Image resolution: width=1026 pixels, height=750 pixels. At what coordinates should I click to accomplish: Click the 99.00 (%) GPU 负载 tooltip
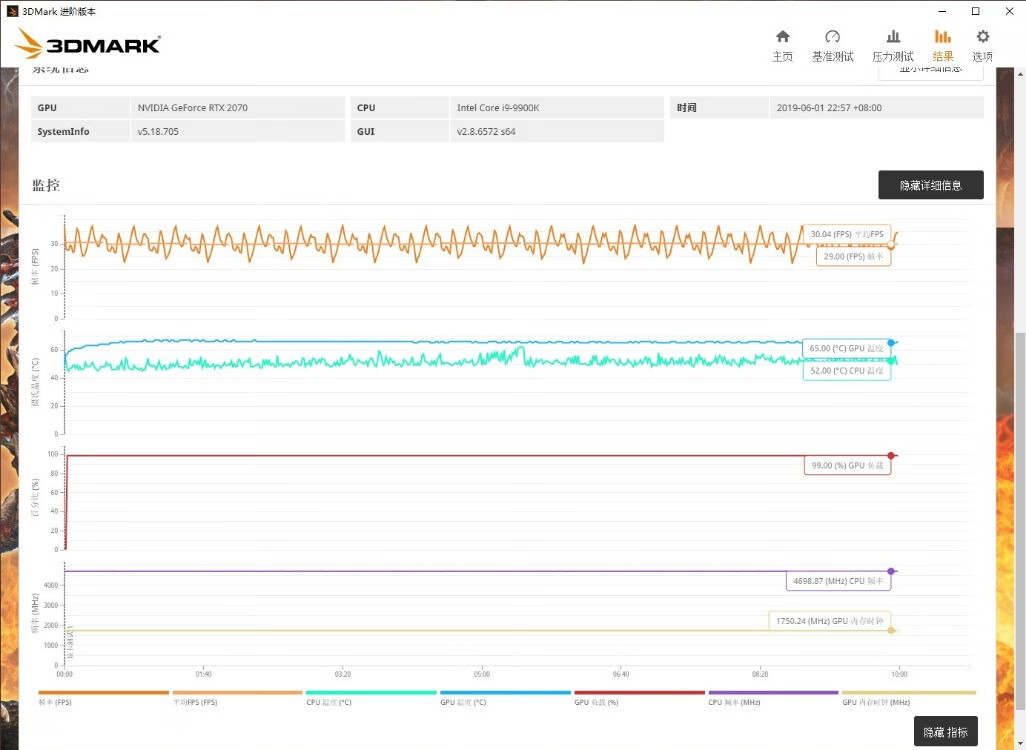pyautogui.click(x=847, y=465)
